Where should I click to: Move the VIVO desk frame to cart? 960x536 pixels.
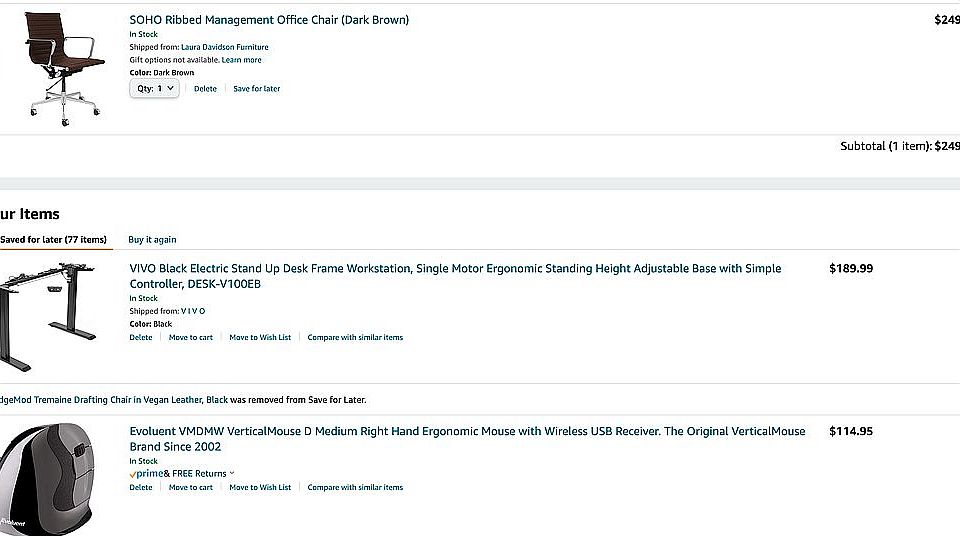[191, 338]
